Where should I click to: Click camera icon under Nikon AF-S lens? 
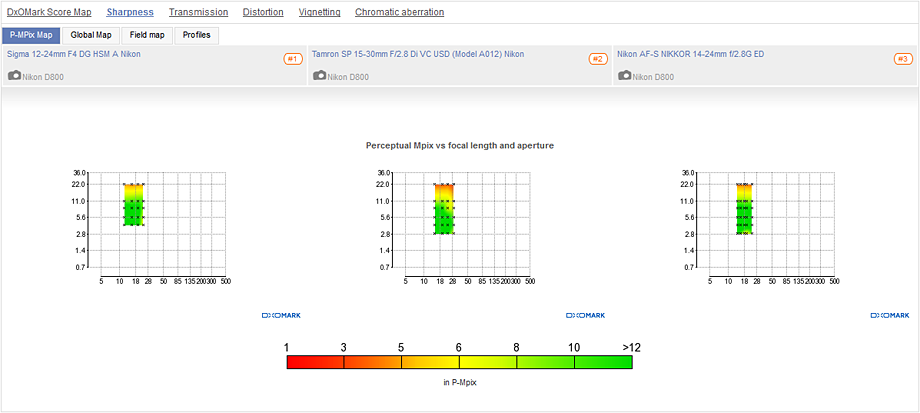pyautogui.click(x=624, y=75)
